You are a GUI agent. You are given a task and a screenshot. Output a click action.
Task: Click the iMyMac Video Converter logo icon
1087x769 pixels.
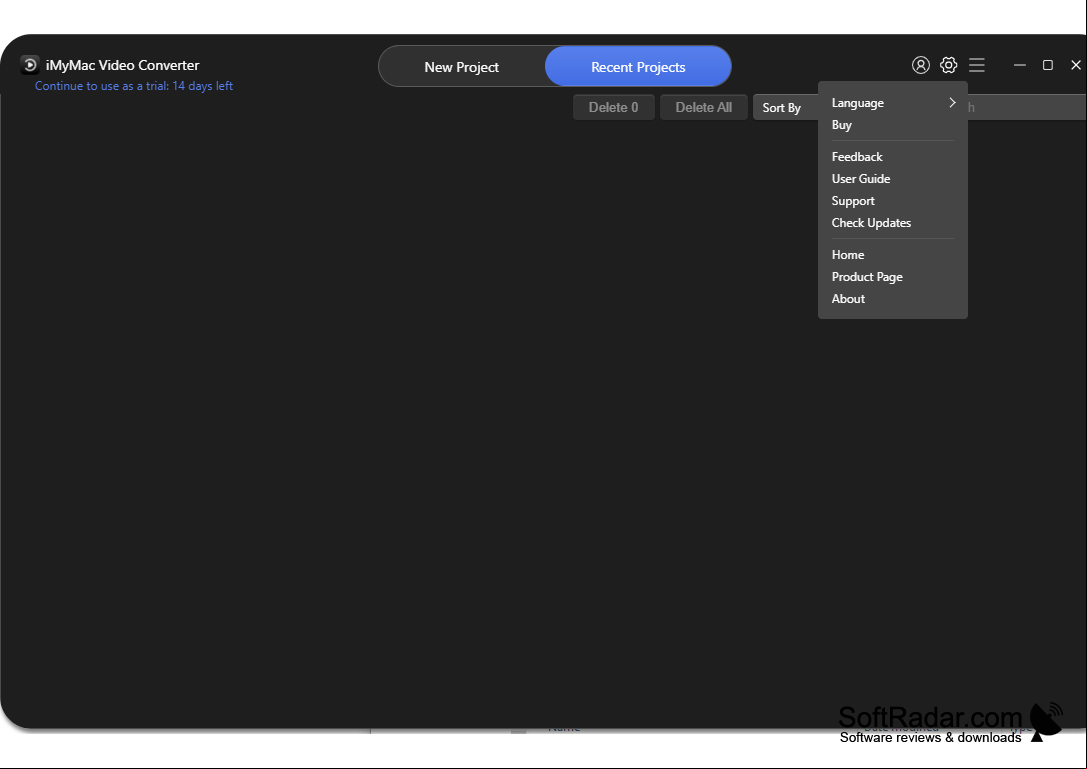click(30, 64)
